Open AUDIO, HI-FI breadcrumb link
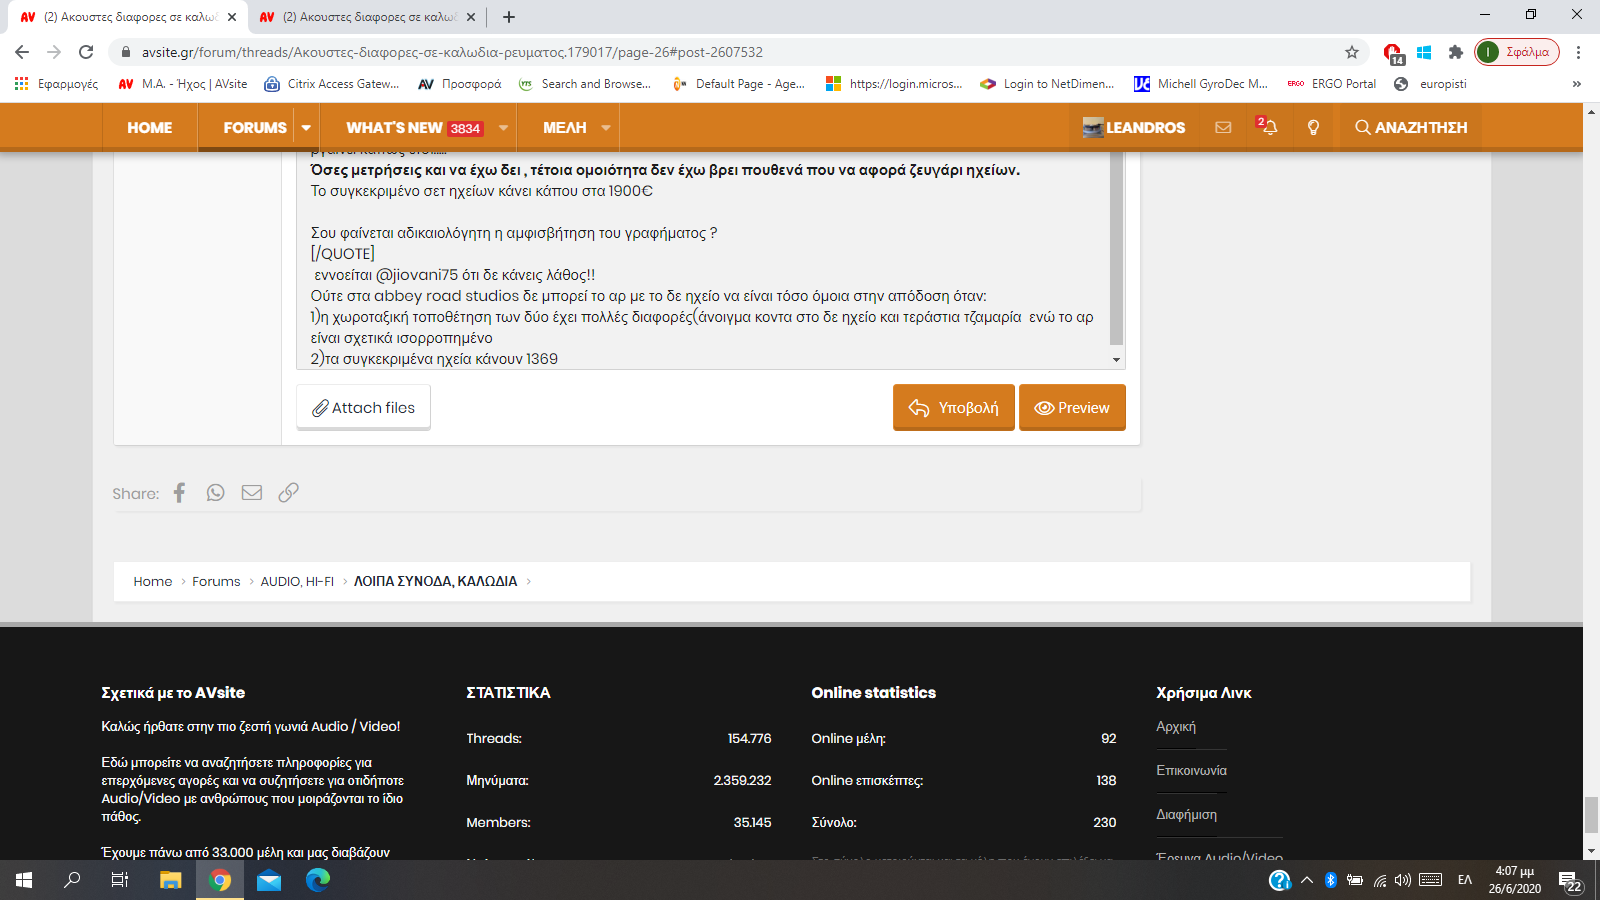Viewport: 1600px width, 900px height. tap(297, 581)
